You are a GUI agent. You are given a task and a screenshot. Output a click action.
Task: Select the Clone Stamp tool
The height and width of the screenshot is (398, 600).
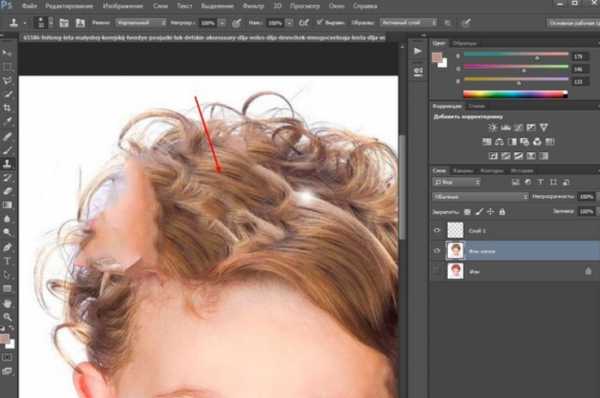click(x=7, y=163)
